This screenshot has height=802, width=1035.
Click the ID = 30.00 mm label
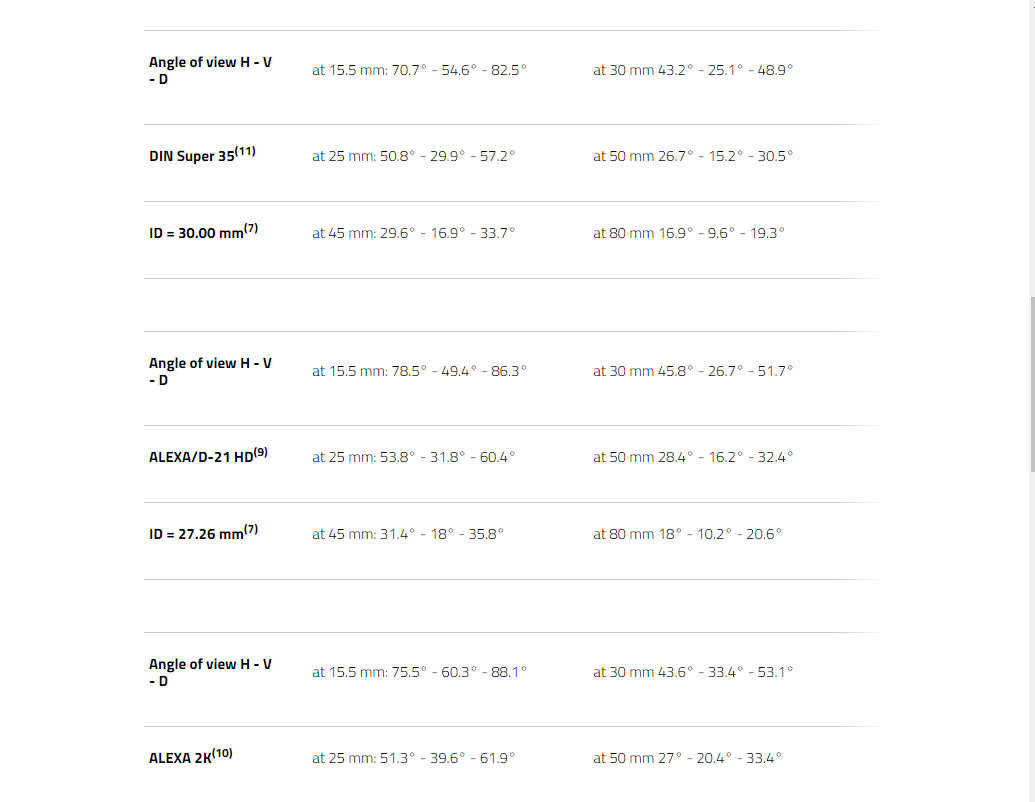(x=196, y=234)
